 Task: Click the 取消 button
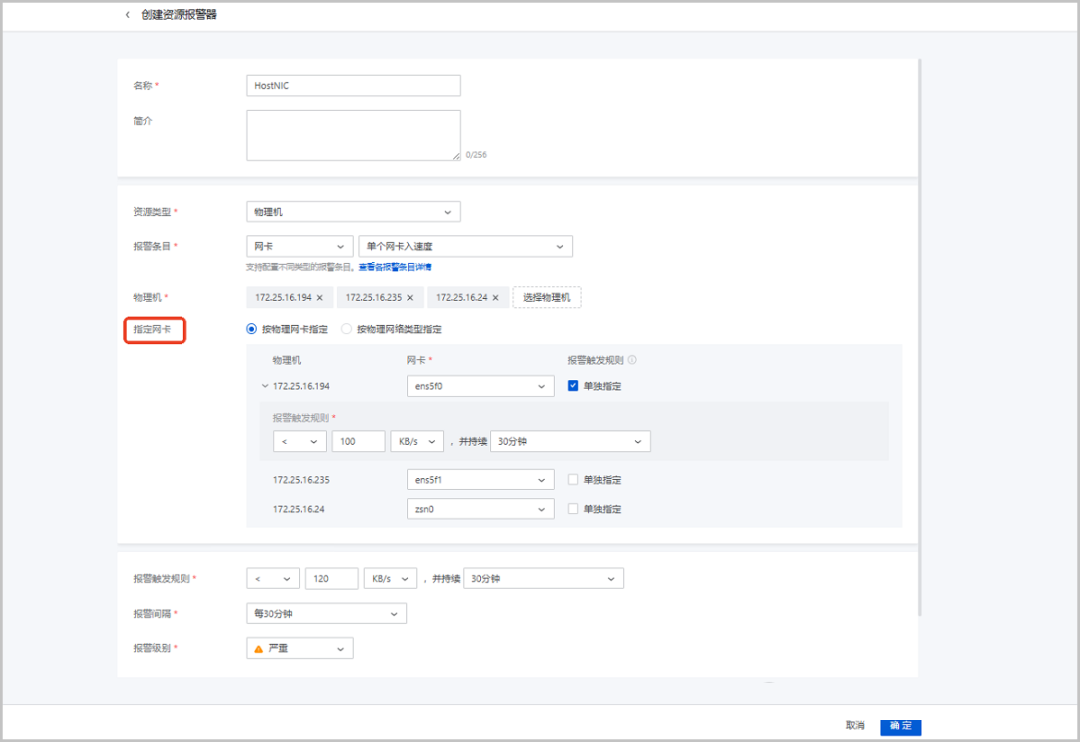point(854,726)
